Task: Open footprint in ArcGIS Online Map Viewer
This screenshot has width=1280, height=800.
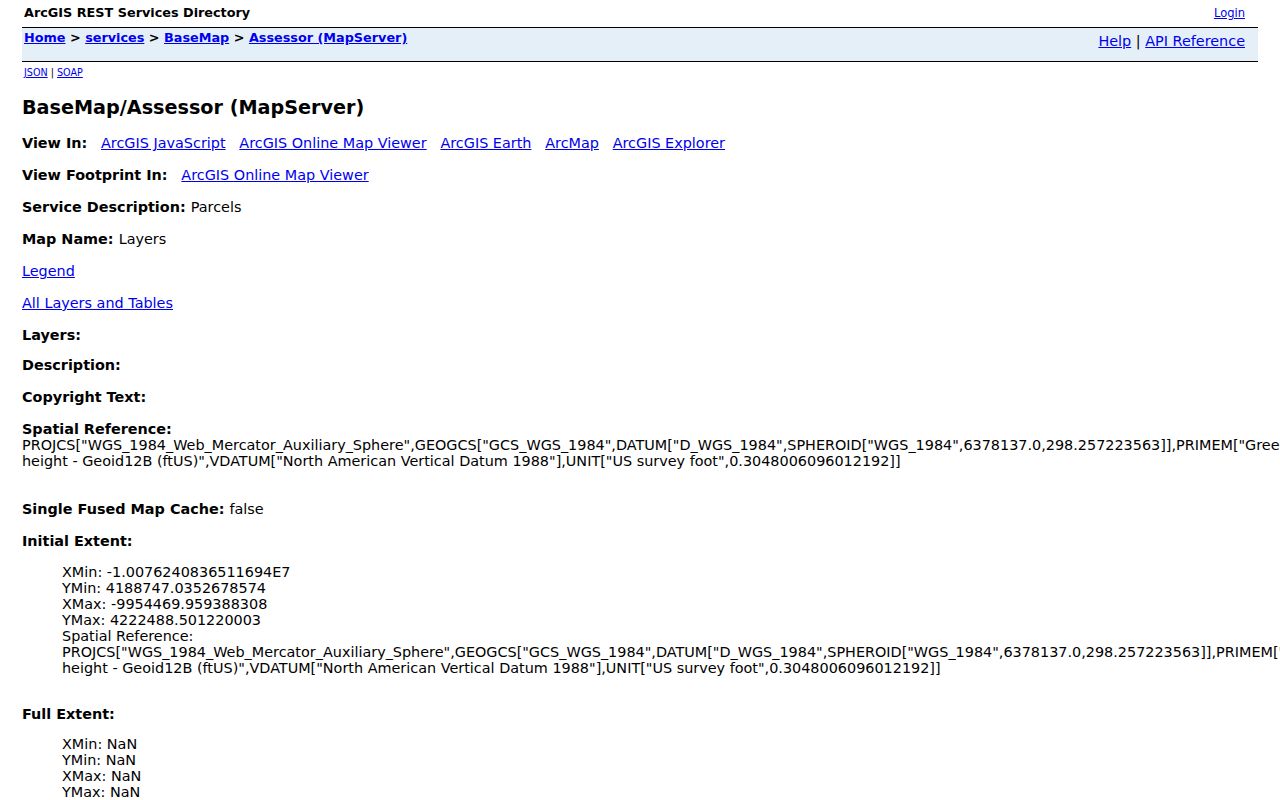Action: tap(275, 175)
